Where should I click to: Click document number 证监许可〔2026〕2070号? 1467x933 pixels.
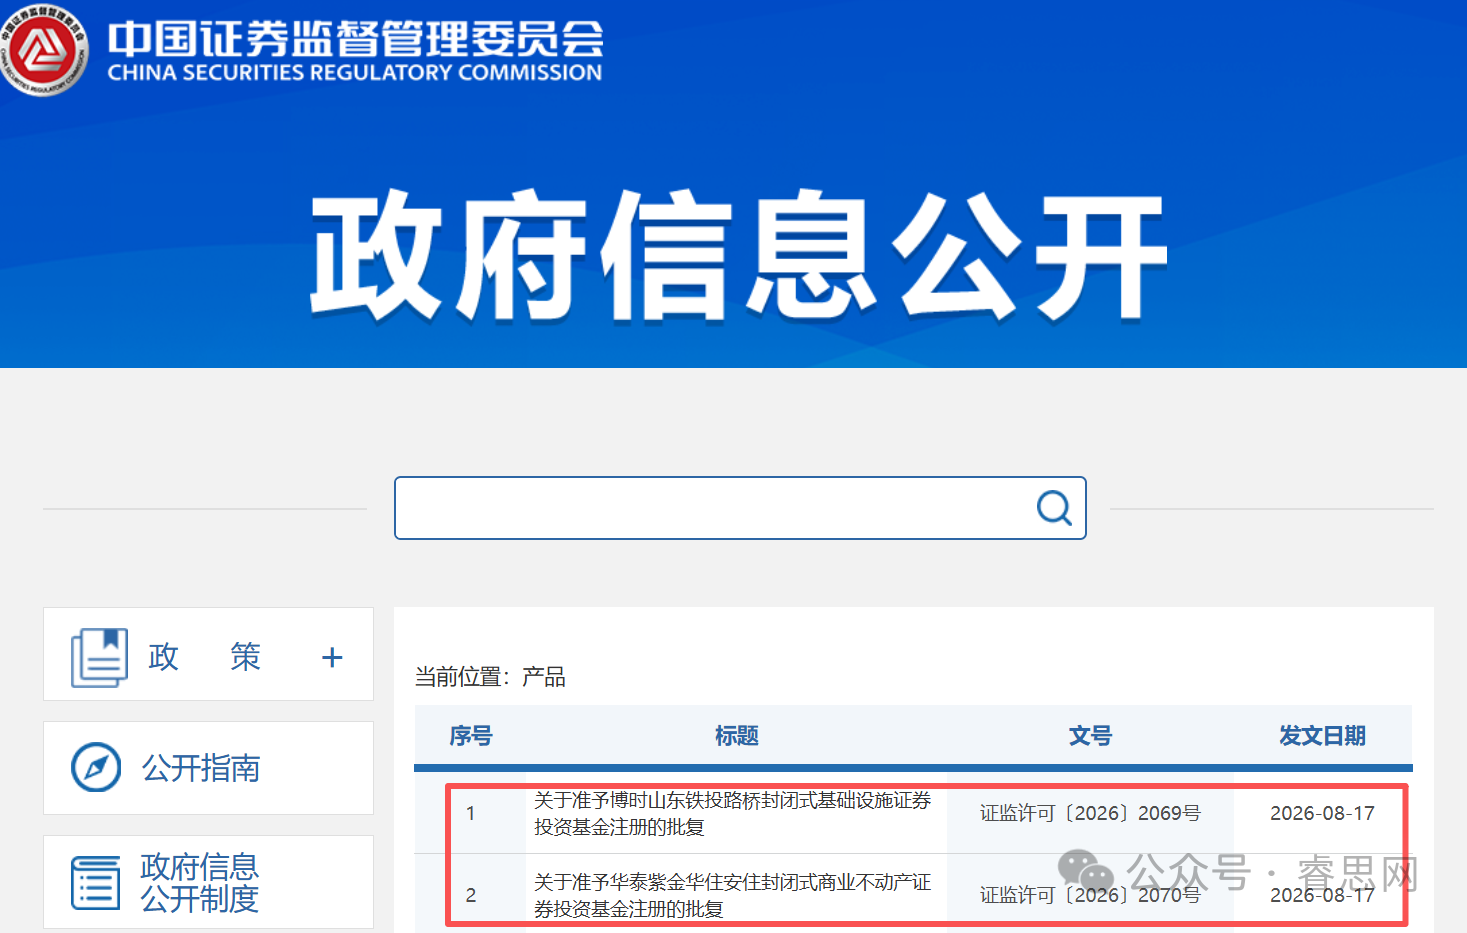(1090, 895)
